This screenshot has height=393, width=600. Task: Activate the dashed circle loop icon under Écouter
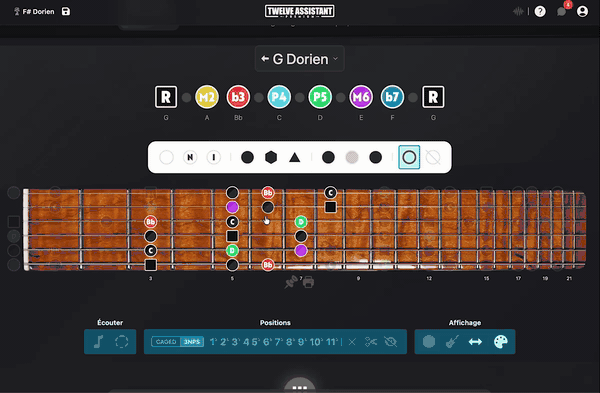pyautogui.click(x=122, y=341)
